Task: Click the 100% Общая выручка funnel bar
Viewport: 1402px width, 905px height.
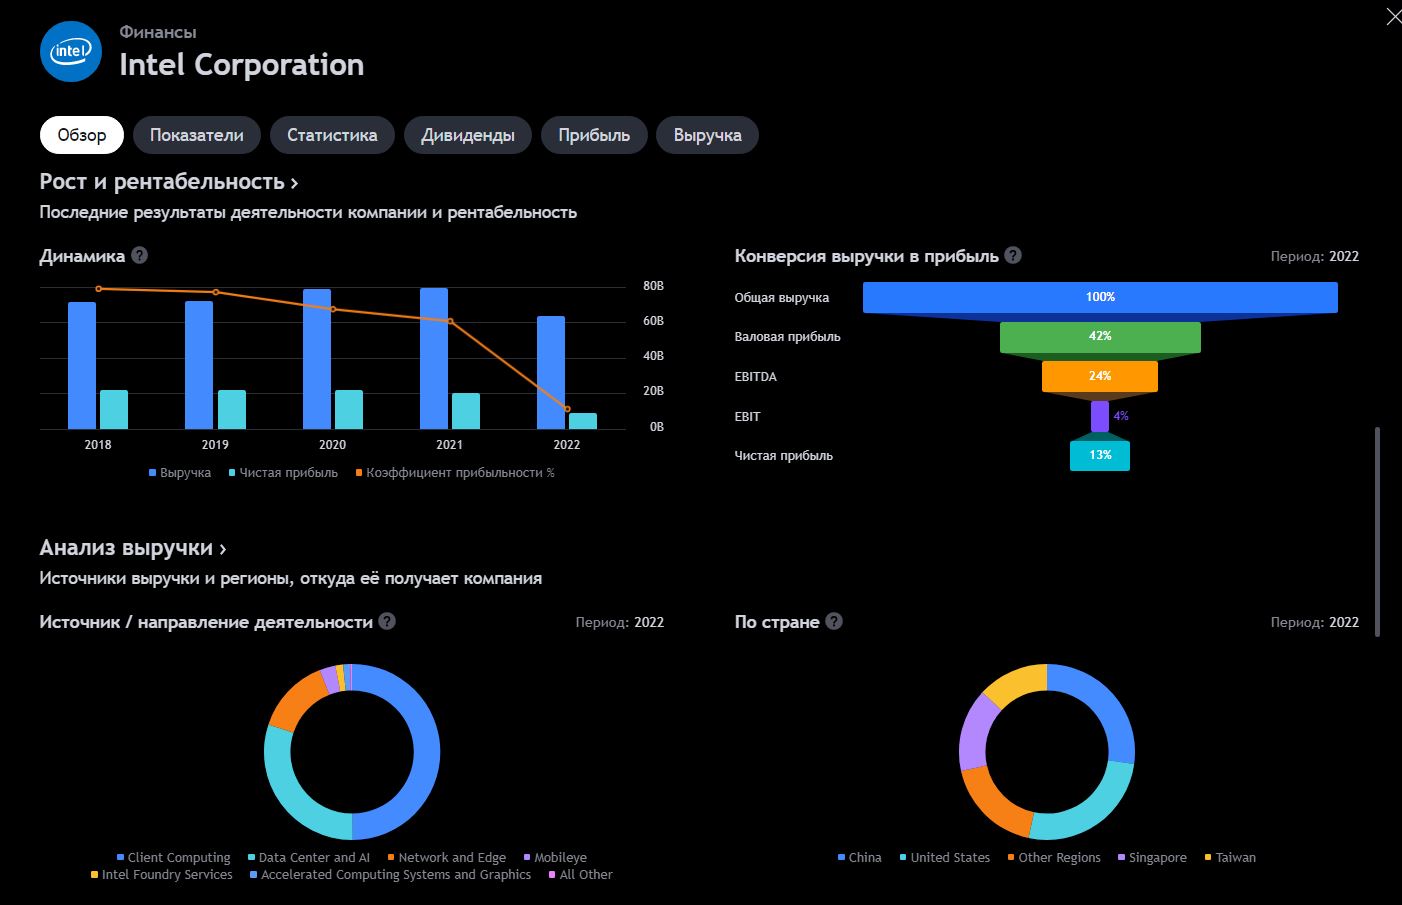Action: click(1100, 297)
